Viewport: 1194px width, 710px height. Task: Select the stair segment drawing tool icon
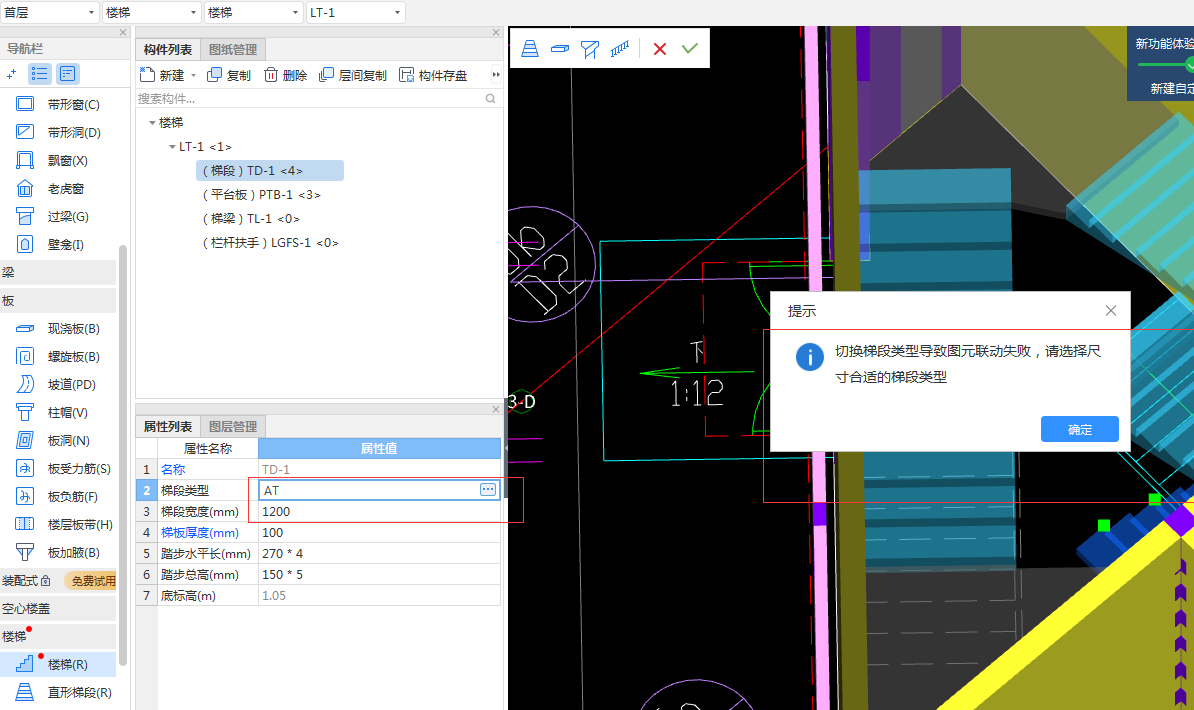(530, 49)
